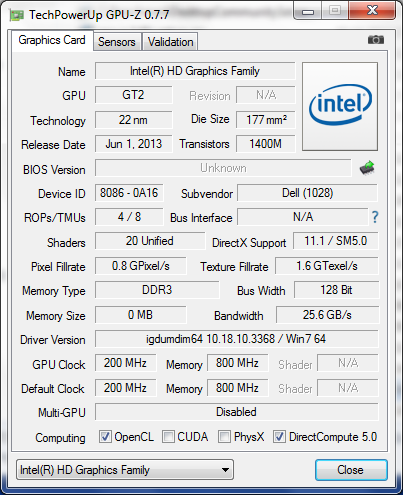The width and height of the screenshot is (403, 495).
Task: Click the Release Date Jun 1, 2013
Action: click(134, 144)
